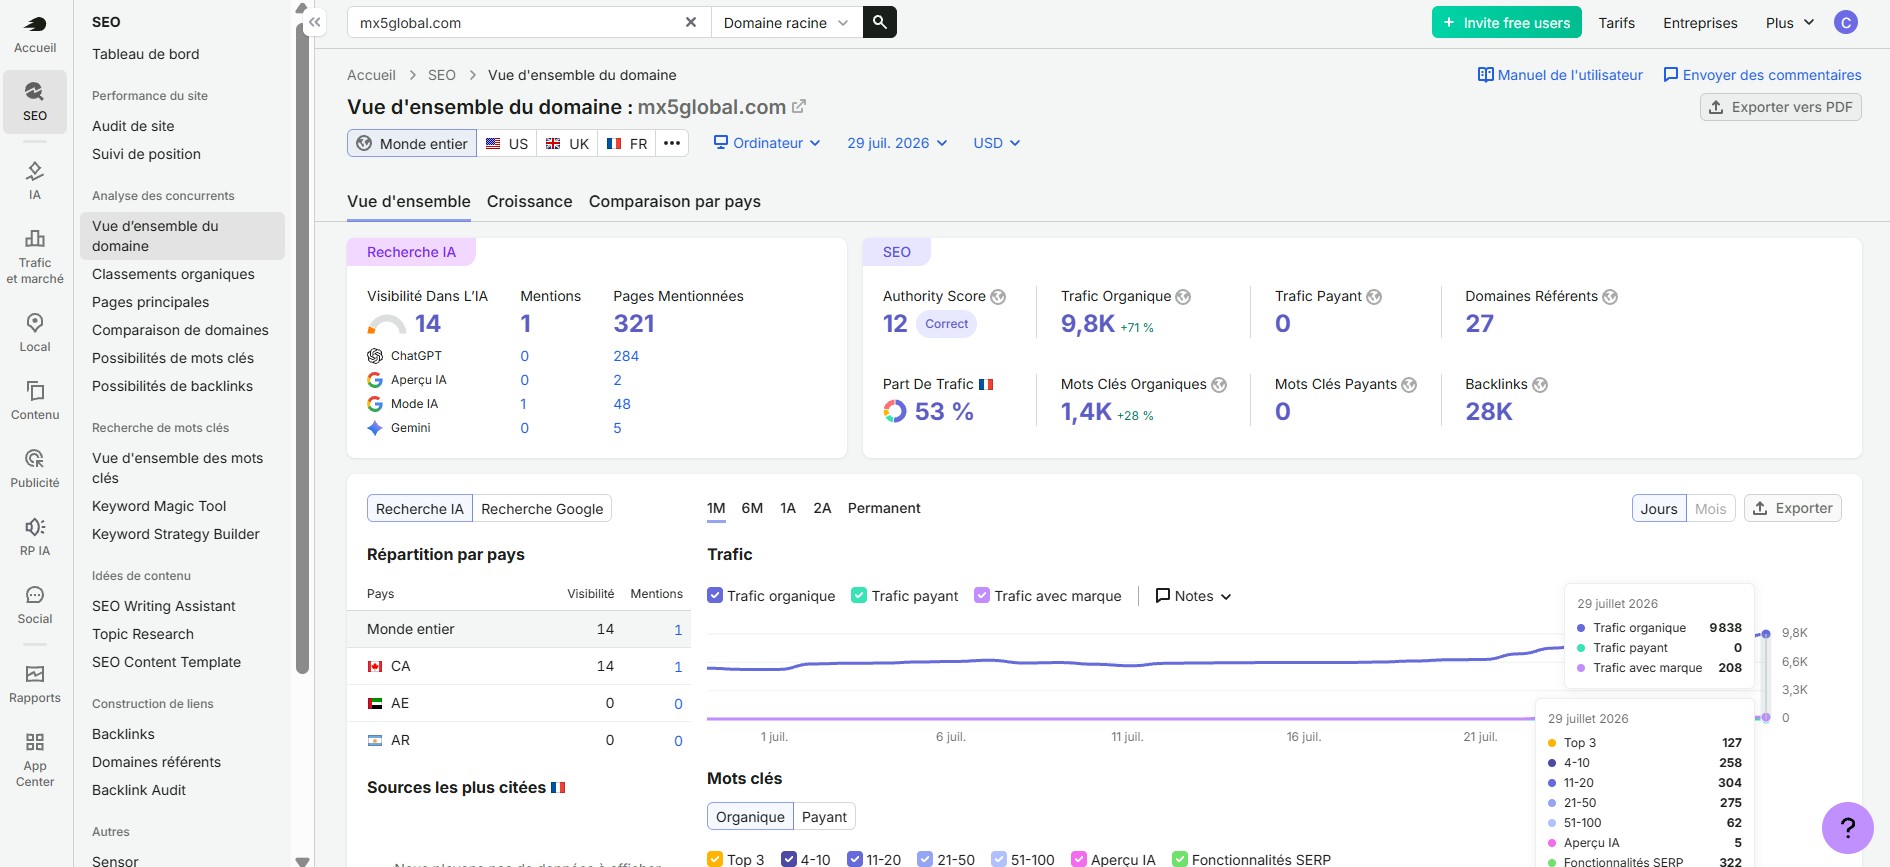Viewport: 1890px width, 867px height.
Task: Open Tarifs in top navigation
Action: coord(1616,22)
